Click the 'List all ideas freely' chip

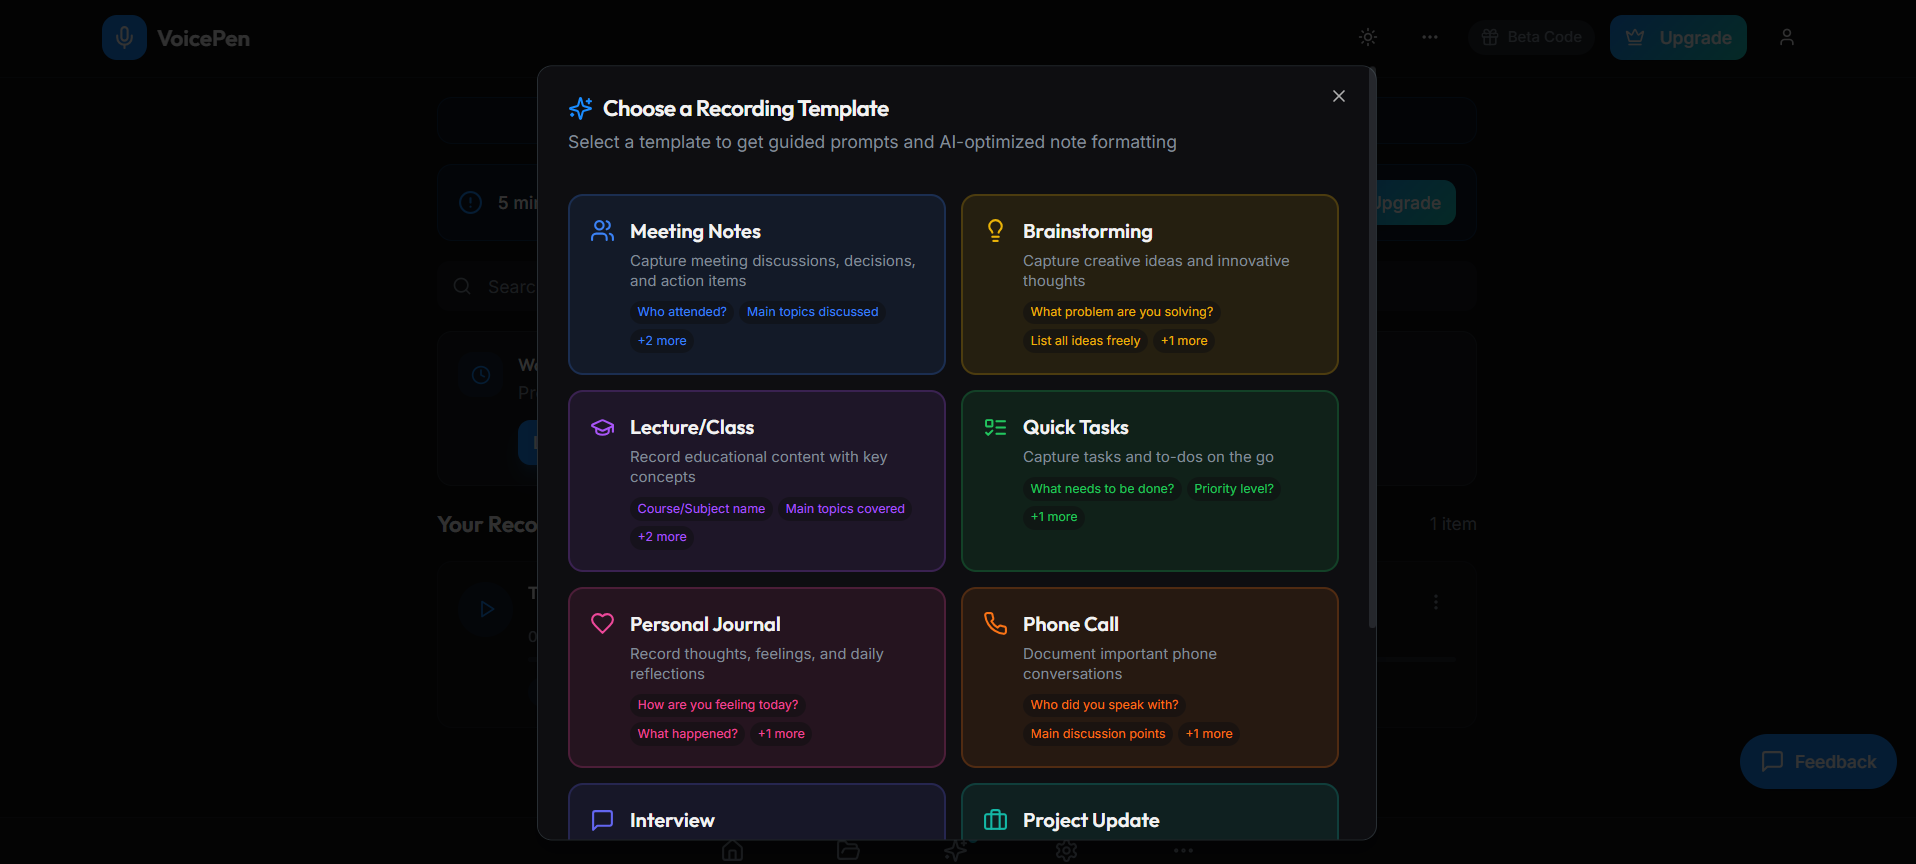(1085, 341)
